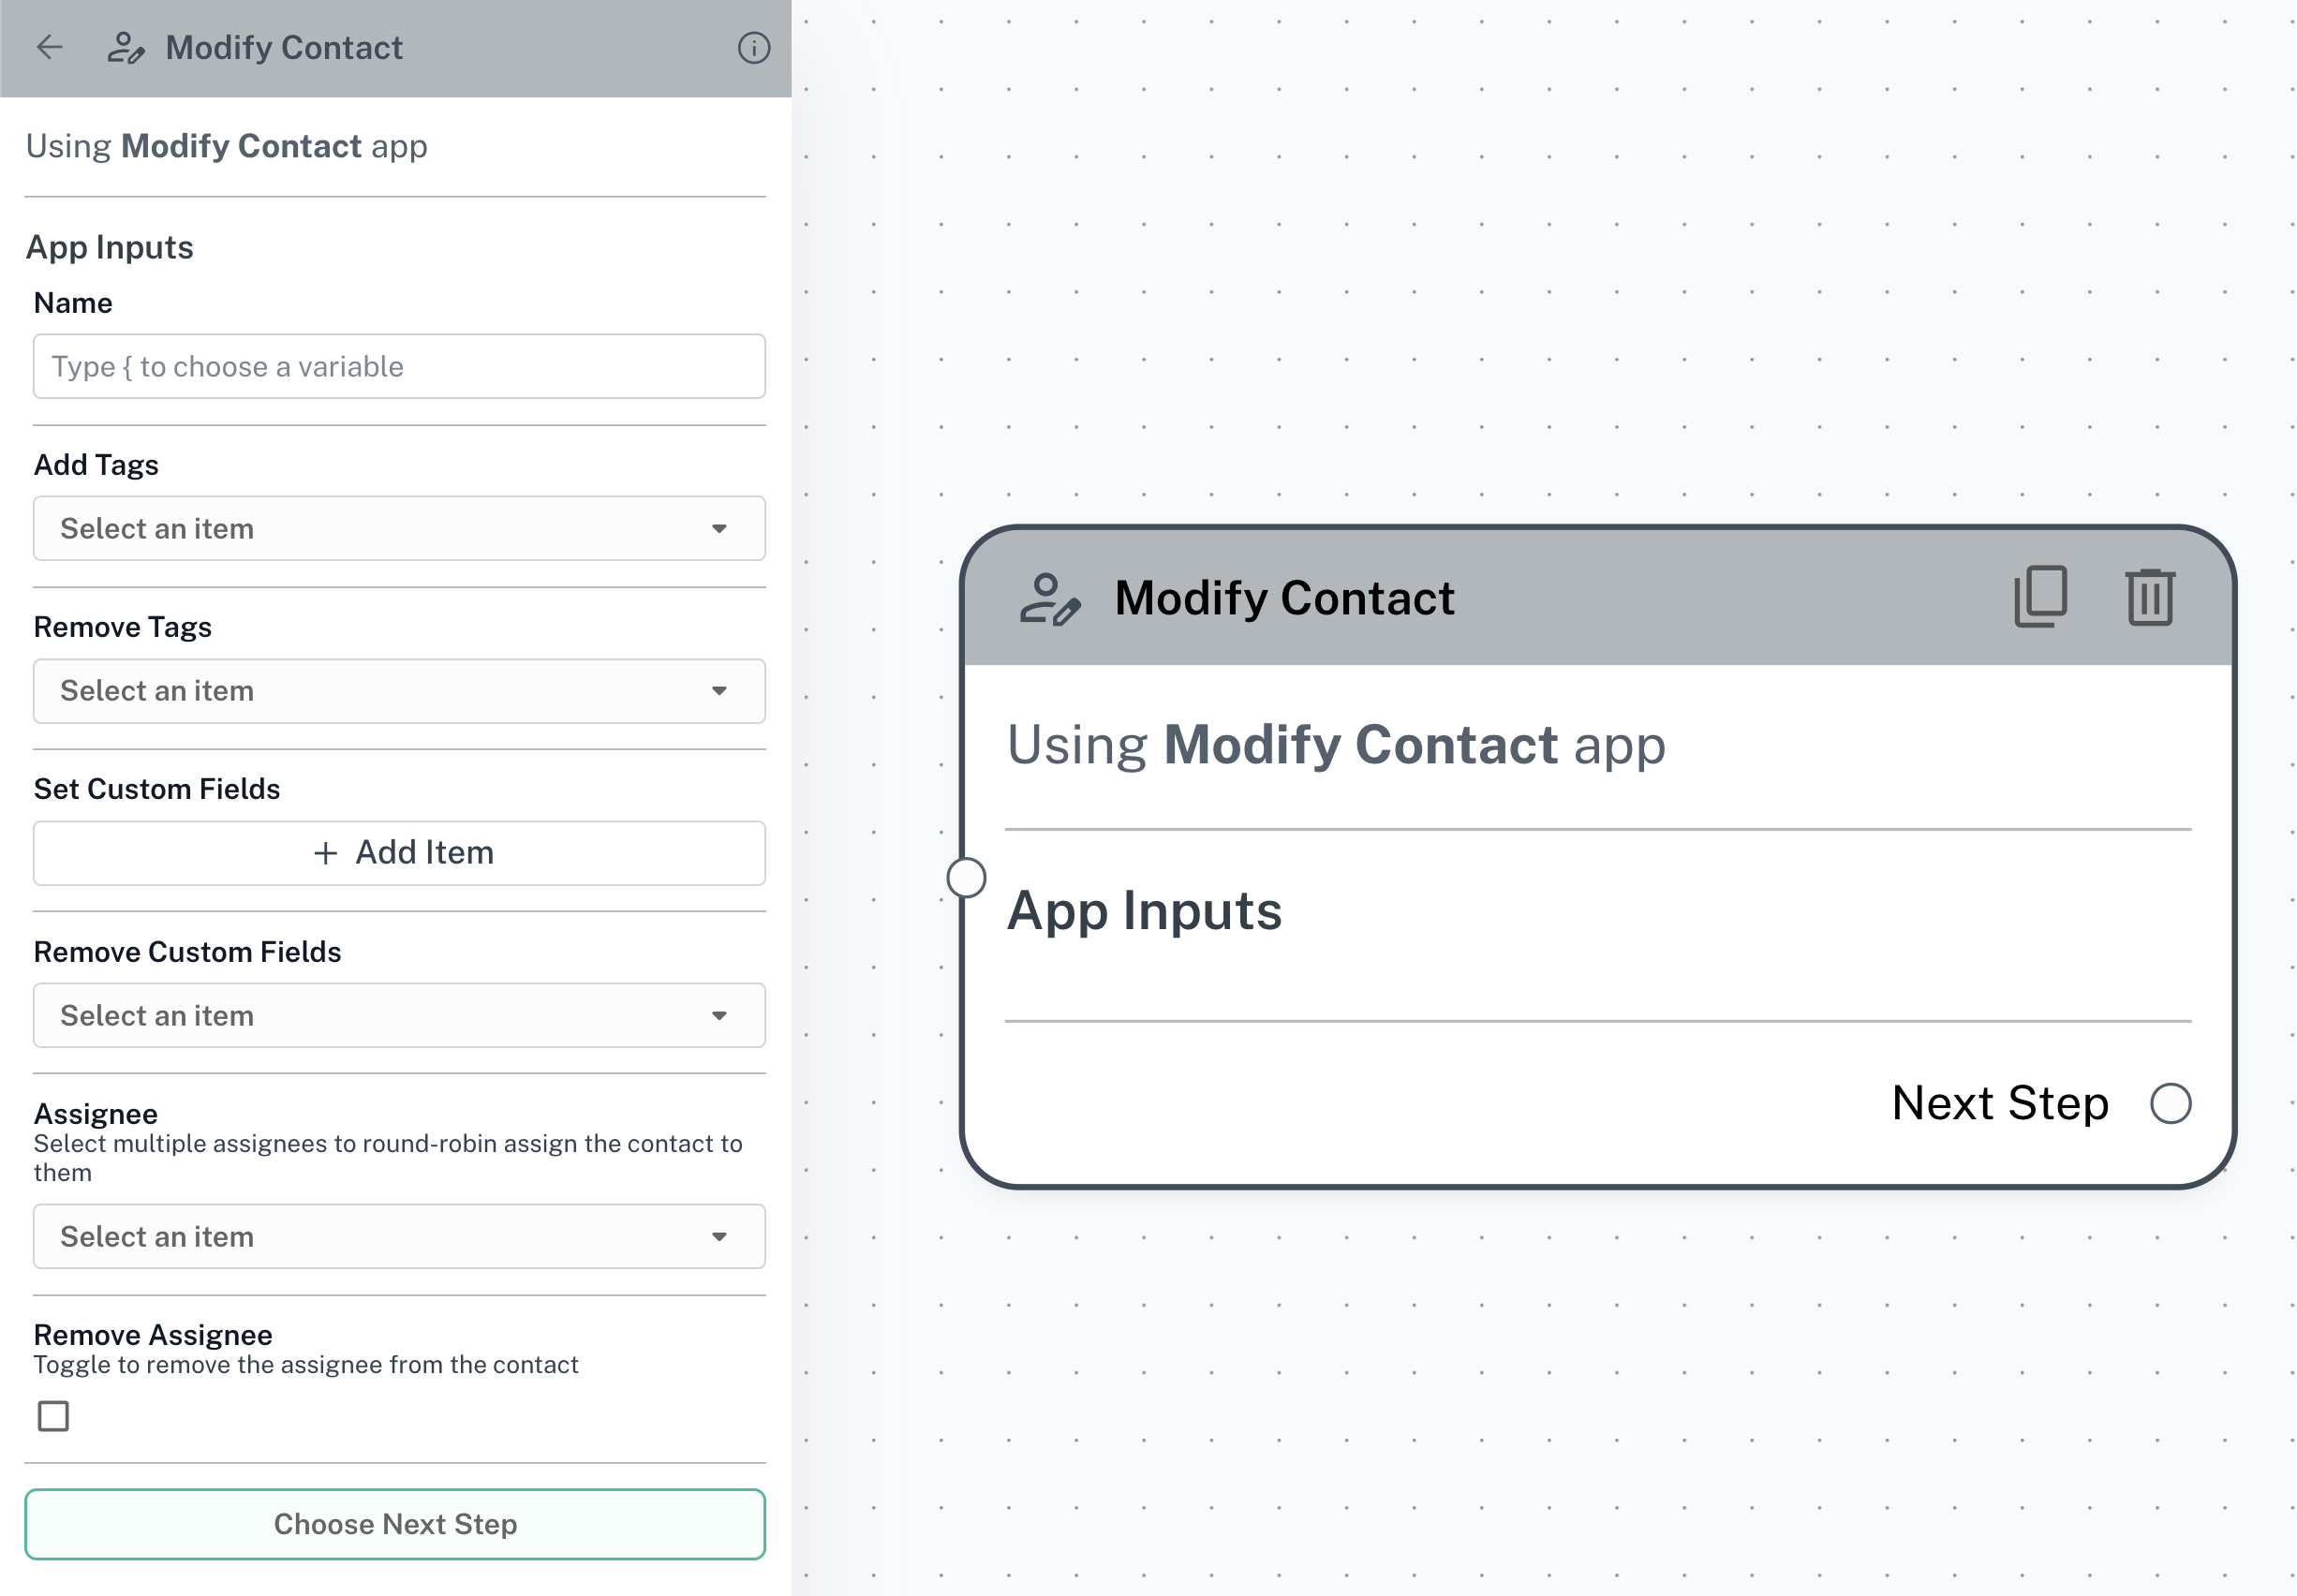Delete the Modify Contact node
This screenshot has height=1596, width=2297.
click(x=2149, y=597)
